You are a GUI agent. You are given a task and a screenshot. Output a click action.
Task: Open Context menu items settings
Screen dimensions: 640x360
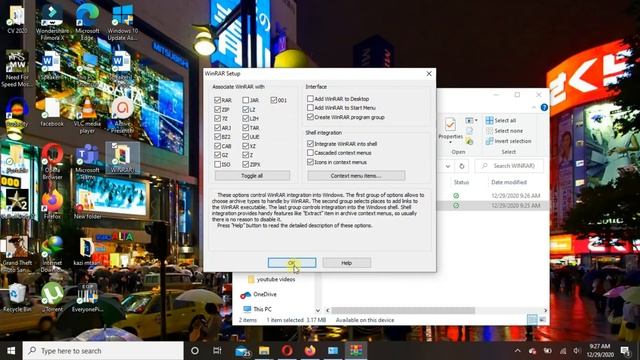(x=356, y=176)
